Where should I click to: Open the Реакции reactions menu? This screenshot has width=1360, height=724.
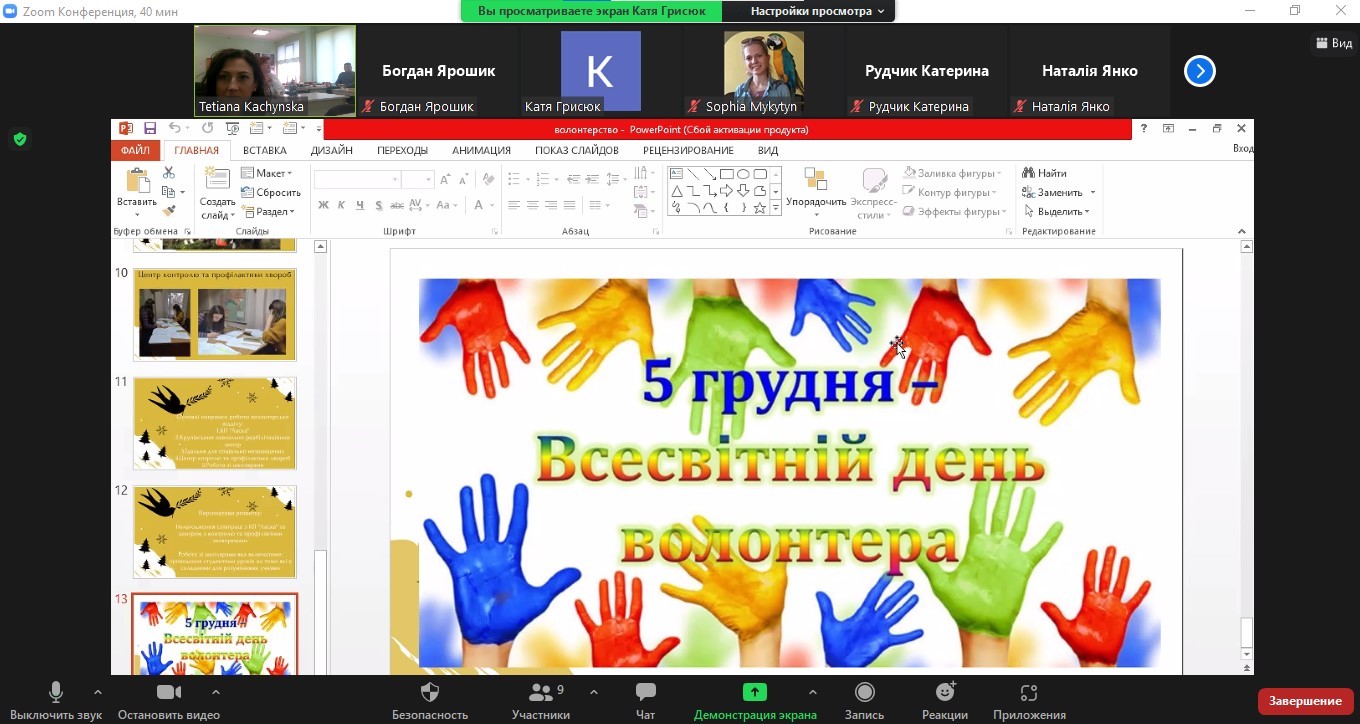click(x=944, y=692)
